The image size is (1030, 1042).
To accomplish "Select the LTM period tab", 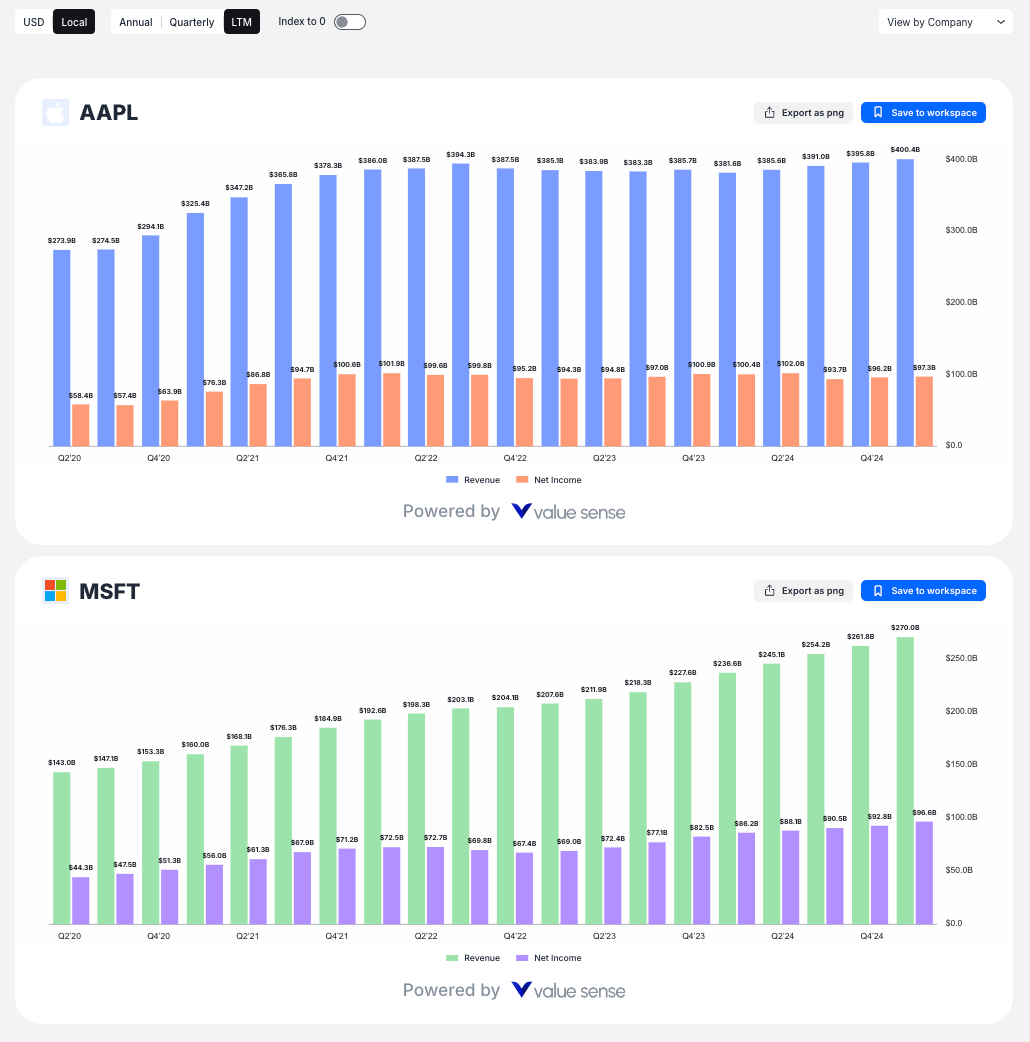I will (x=241, y=22).
